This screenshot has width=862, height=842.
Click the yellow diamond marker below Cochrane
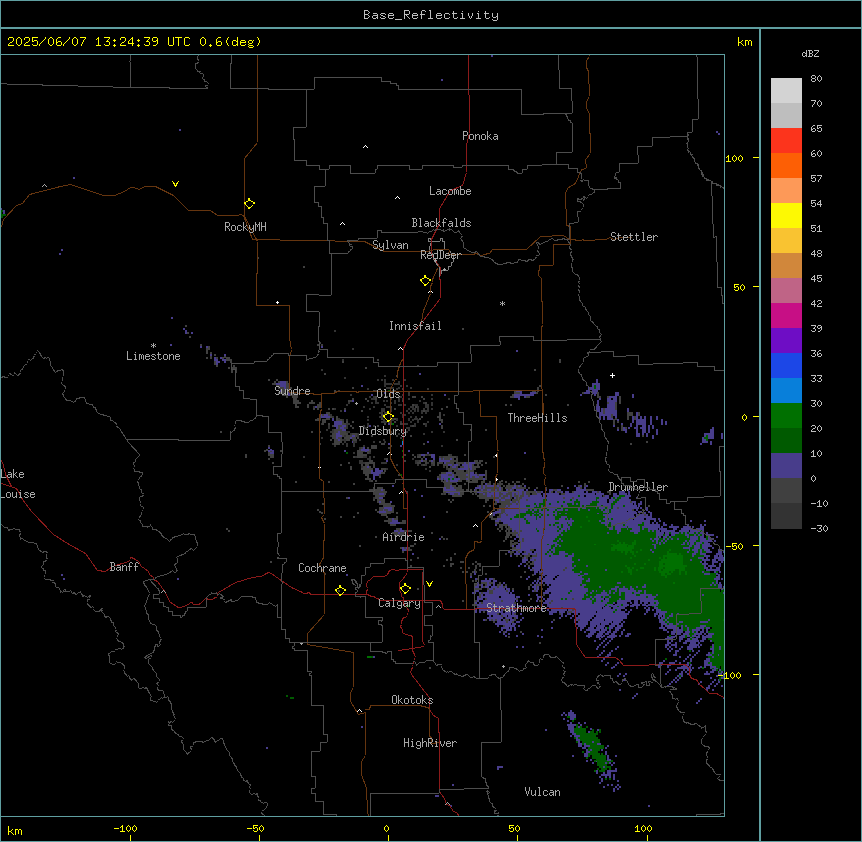coord(340,590)
